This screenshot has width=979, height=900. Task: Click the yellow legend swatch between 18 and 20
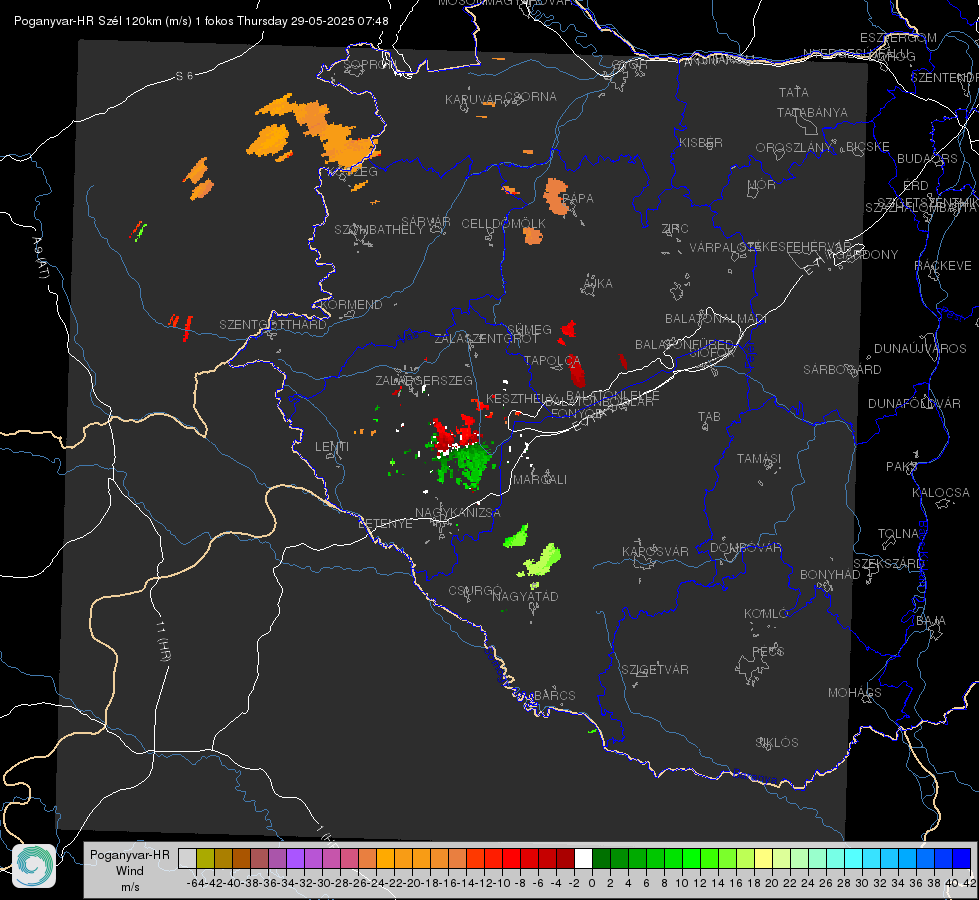click(763, 859)
